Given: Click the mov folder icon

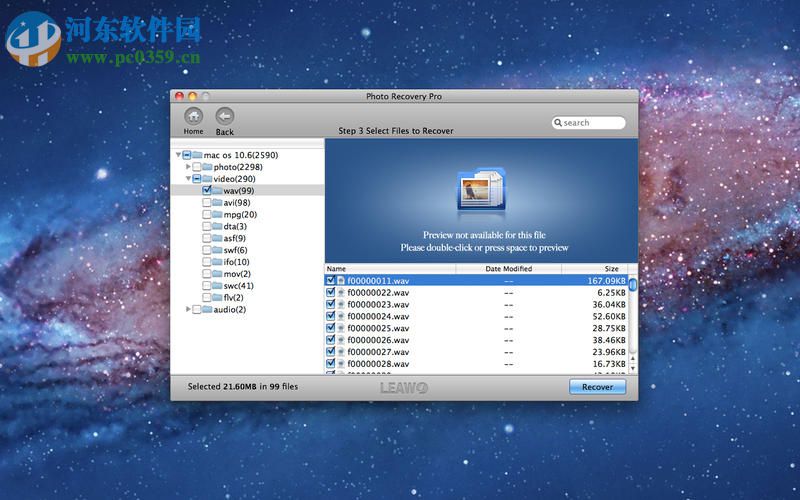Looking at the screenshot, I should coord(217,274).
